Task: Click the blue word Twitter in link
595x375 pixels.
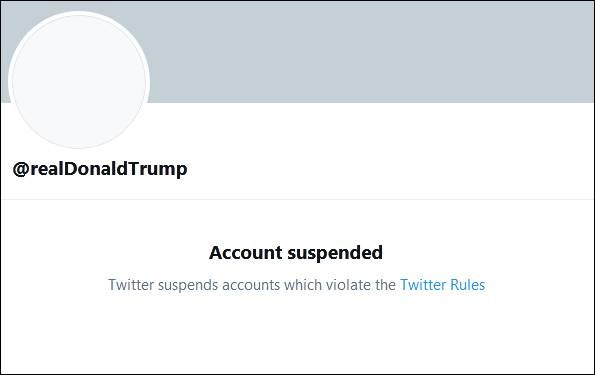Action: tap(423, 285)
